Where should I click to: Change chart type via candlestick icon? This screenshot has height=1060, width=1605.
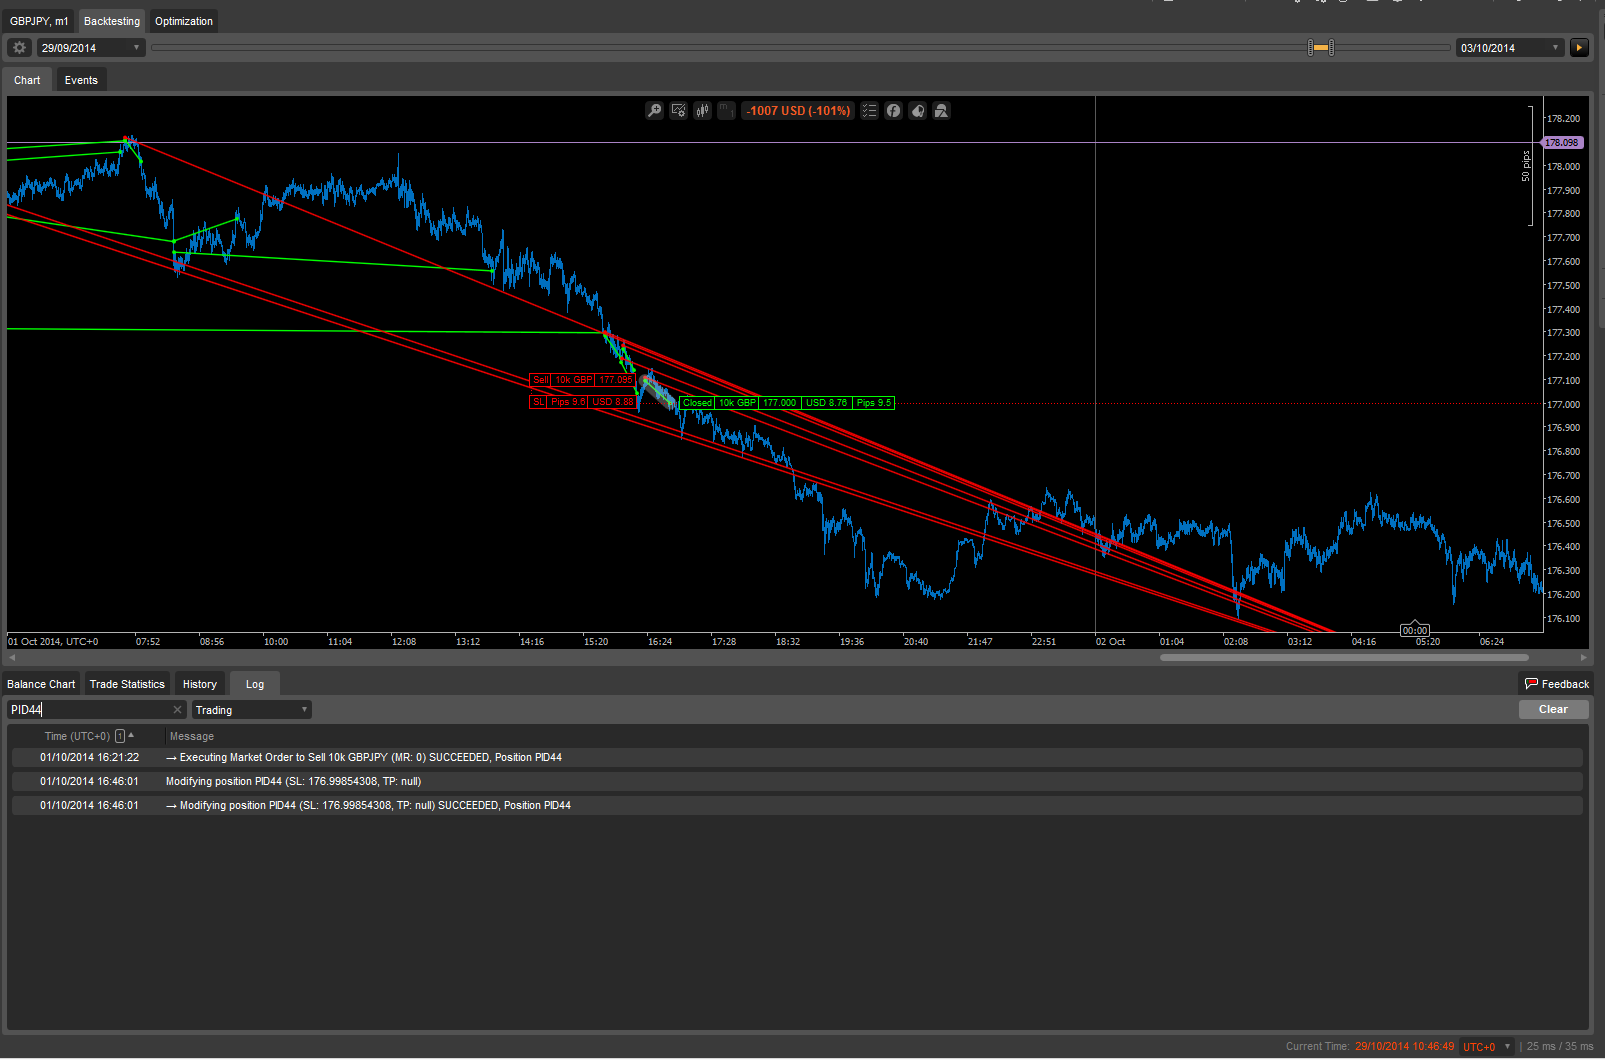702,111
